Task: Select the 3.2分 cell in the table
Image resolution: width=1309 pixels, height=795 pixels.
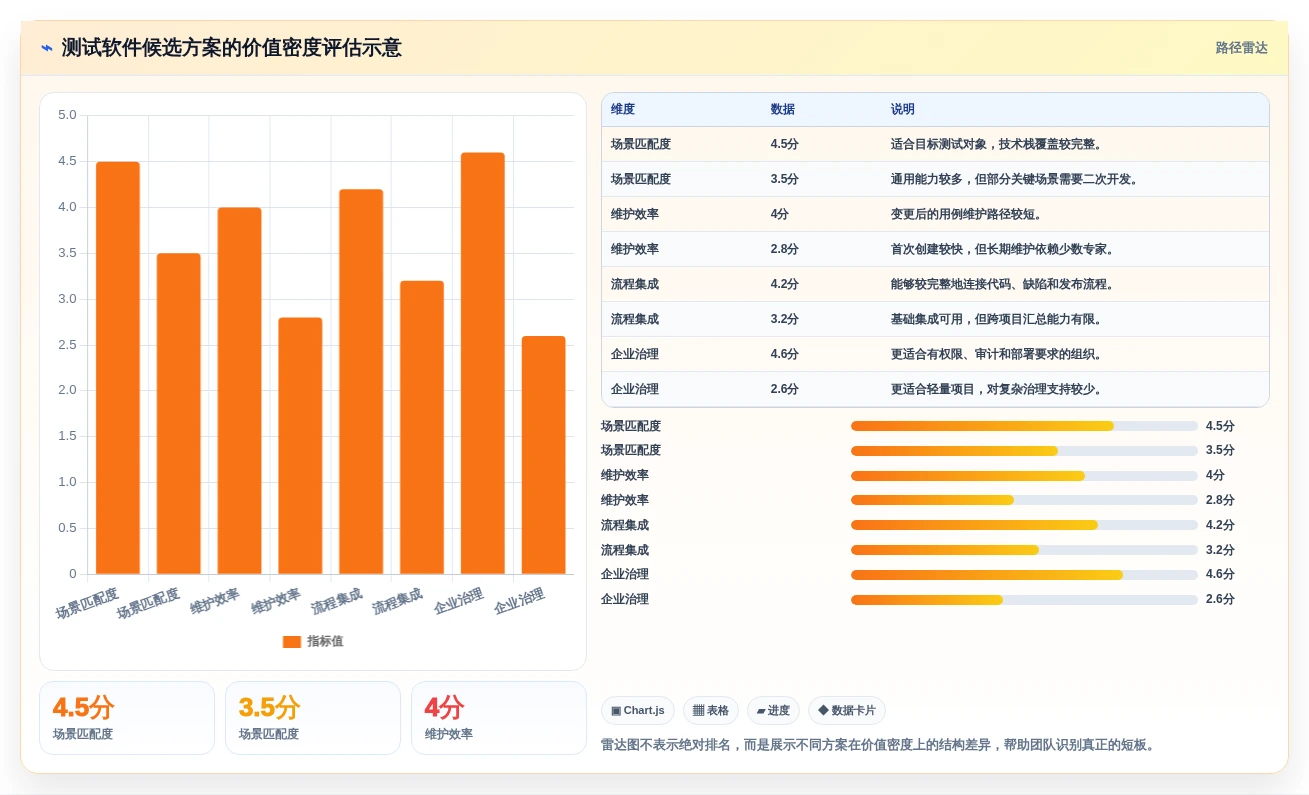Action: [785, 319]
